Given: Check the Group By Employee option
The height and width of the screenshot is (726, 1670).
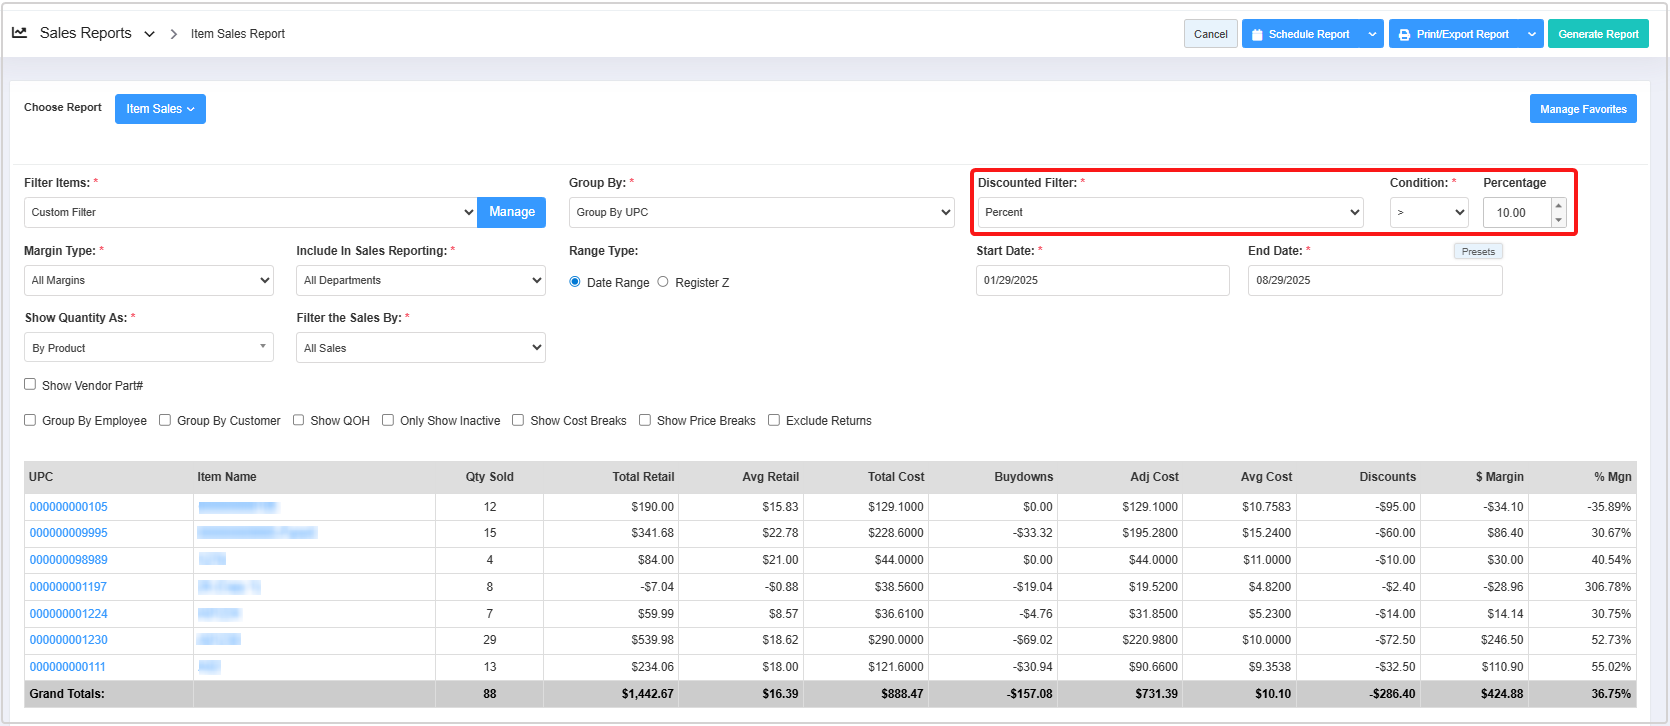Looking at the screenshot, I should click(x=30, y=420).
